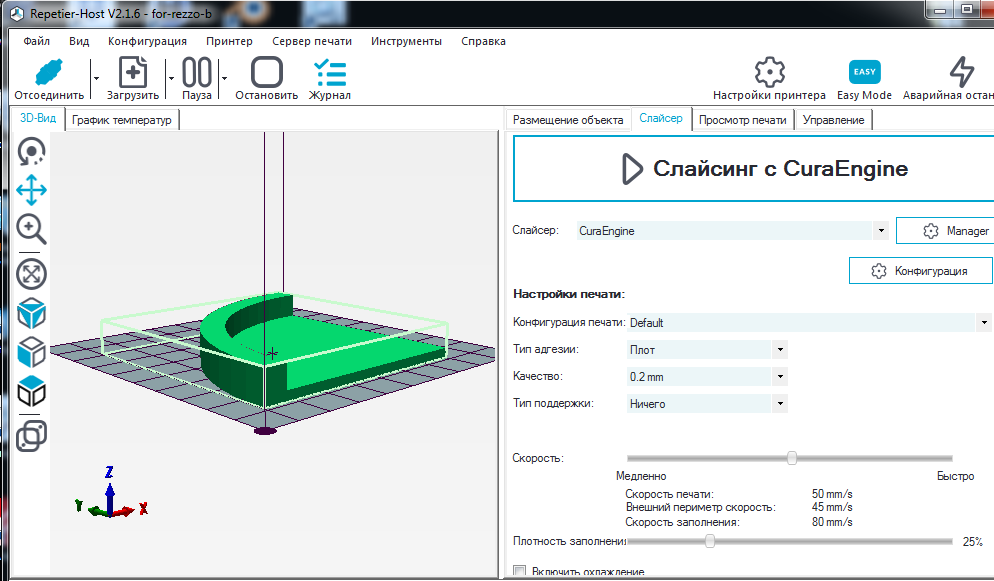
Task: Switch to the График температур tab
Action: (122, 120)
